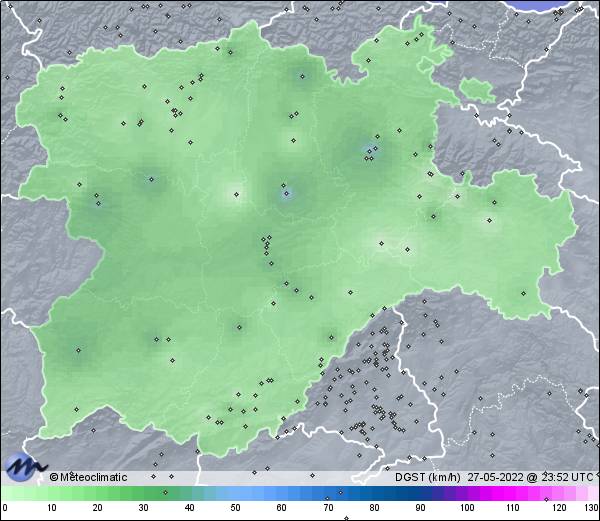Click the ©Meteoclimatic copyright text
Screen dimensions: 600x521
88,477
